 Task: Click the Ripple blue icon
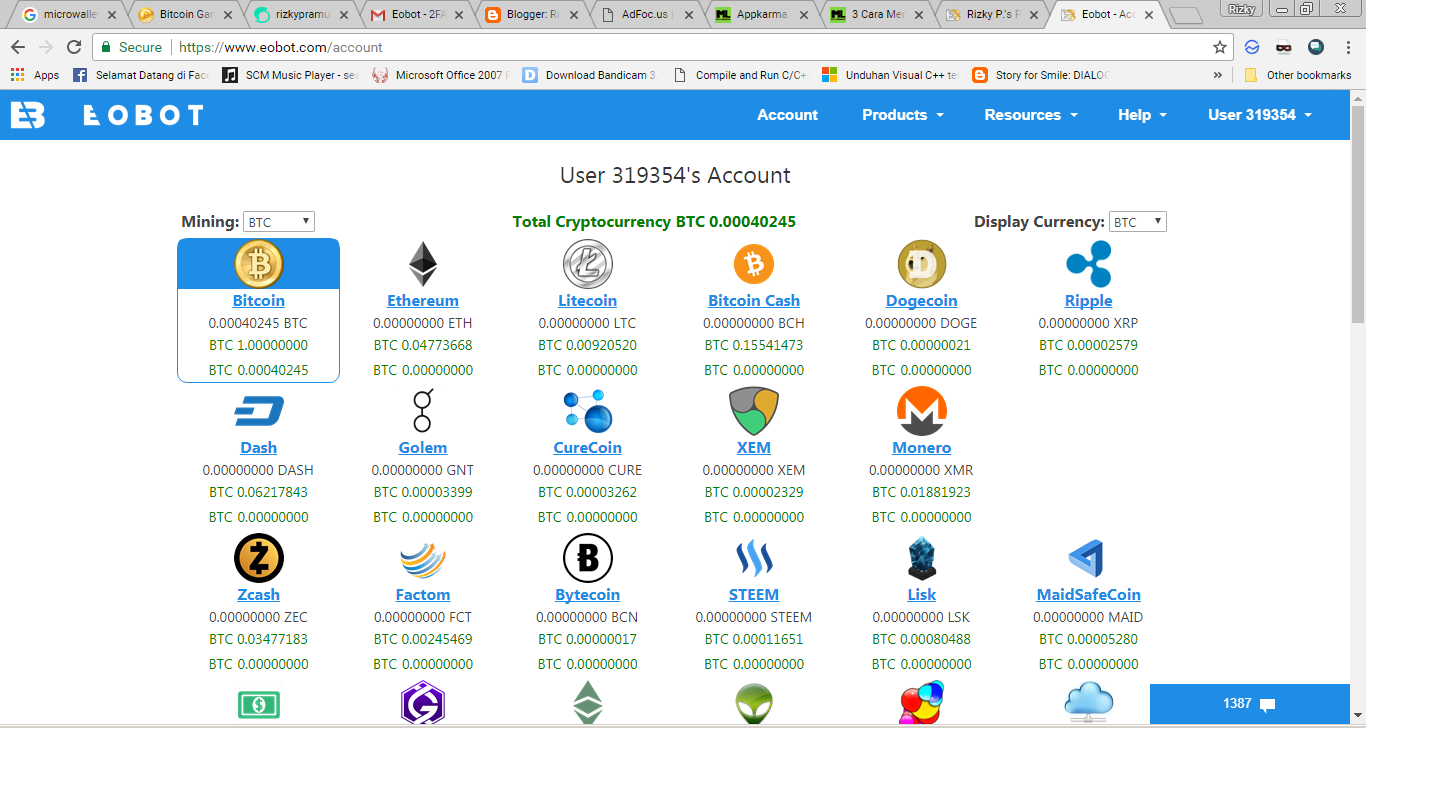[1089, 264]
